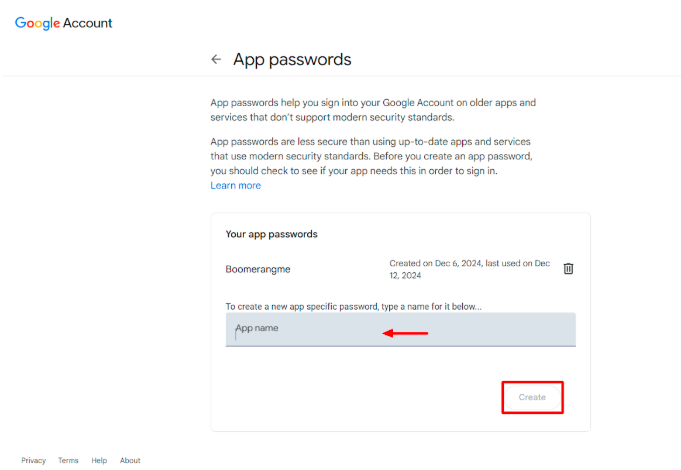Click the App passwords page title

[292, 60]
